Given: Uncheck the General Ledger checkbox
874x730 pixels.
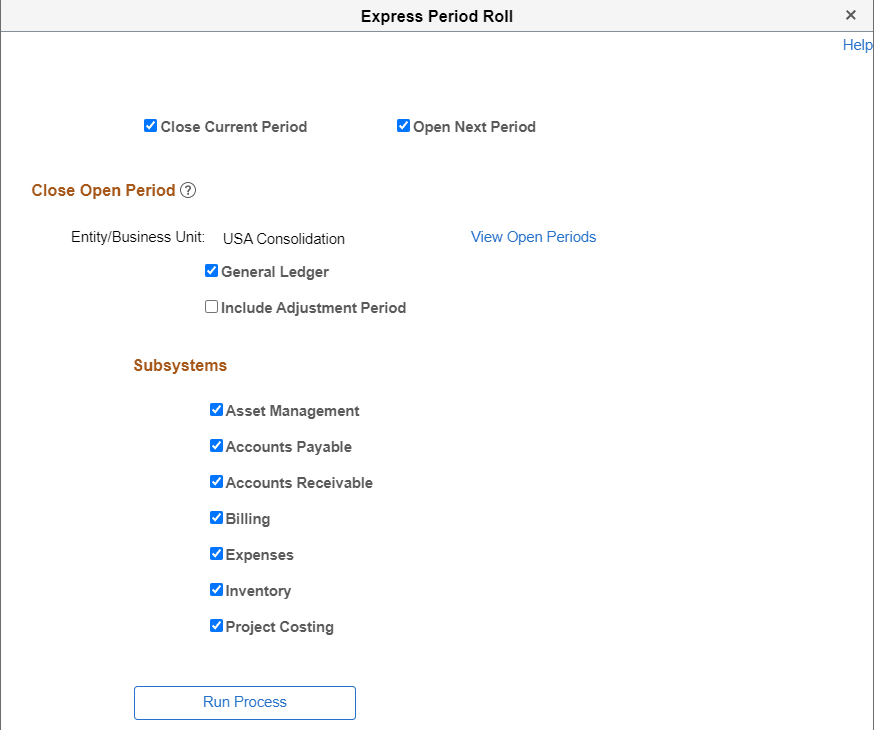Looking at the screenshot, I should pyautogui.click(x=211, y=270).
